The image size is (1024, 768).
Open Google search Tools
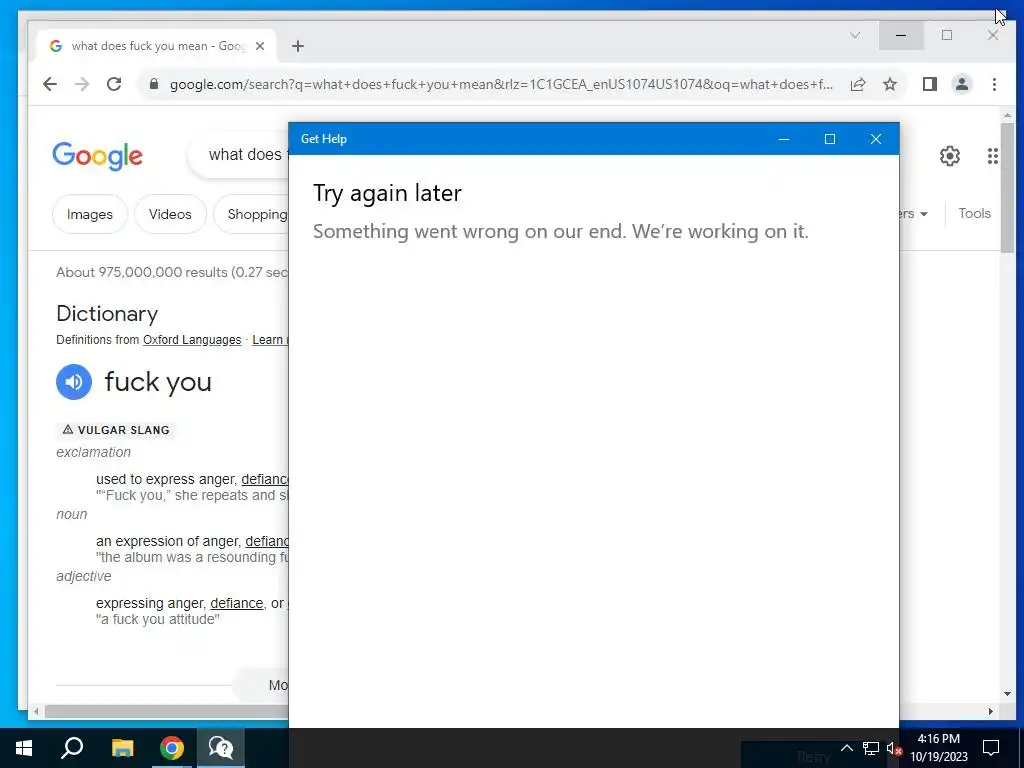[974, 214]
